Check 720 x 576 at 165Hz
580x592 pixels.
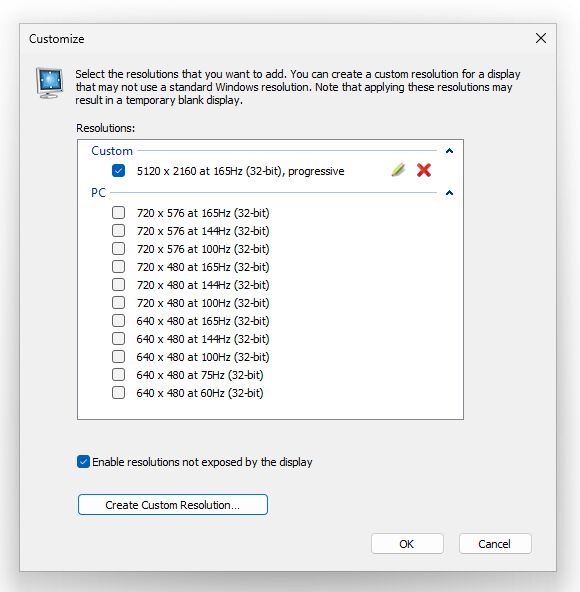point(119,213)
